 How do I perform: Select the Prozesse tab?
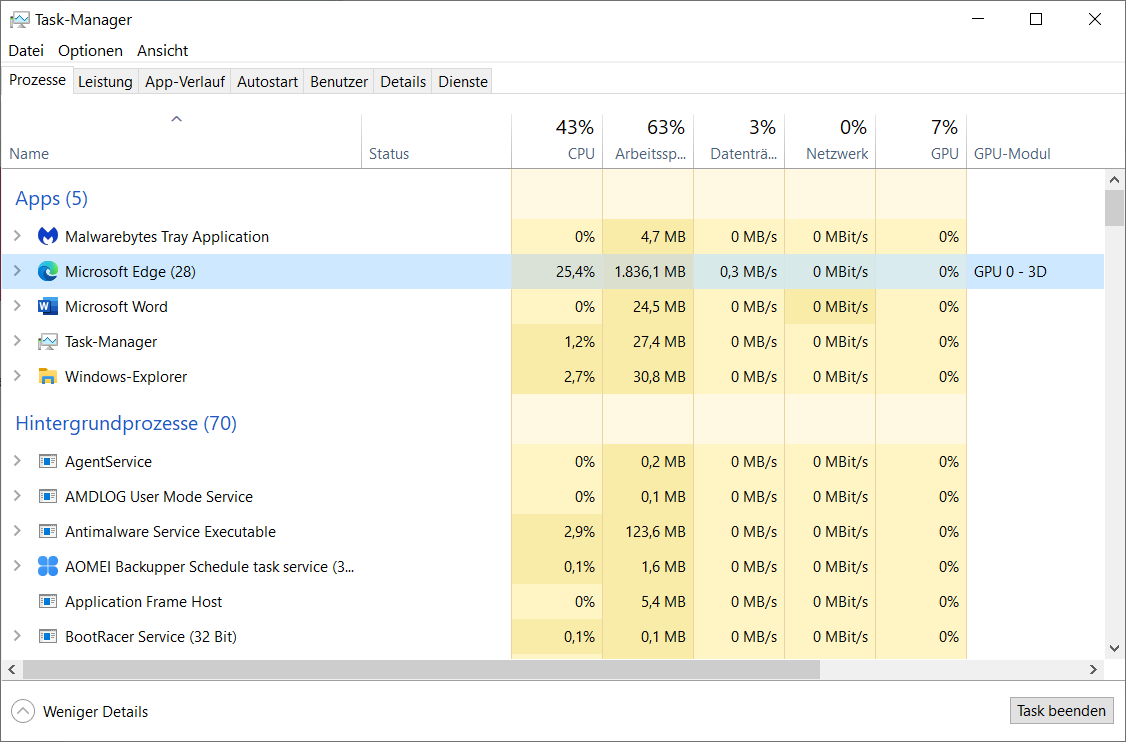pos(37,80)
